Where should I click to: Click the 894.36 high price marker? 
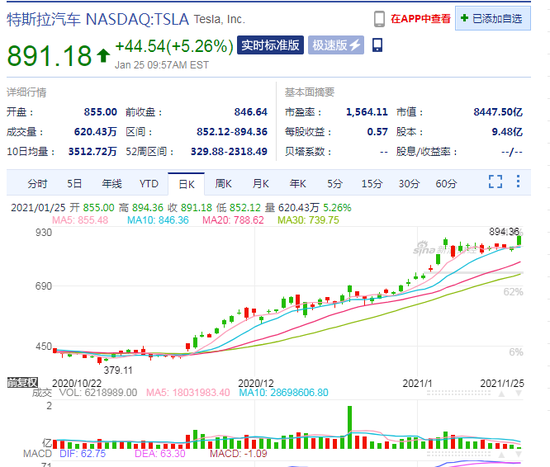click(504, 232)
